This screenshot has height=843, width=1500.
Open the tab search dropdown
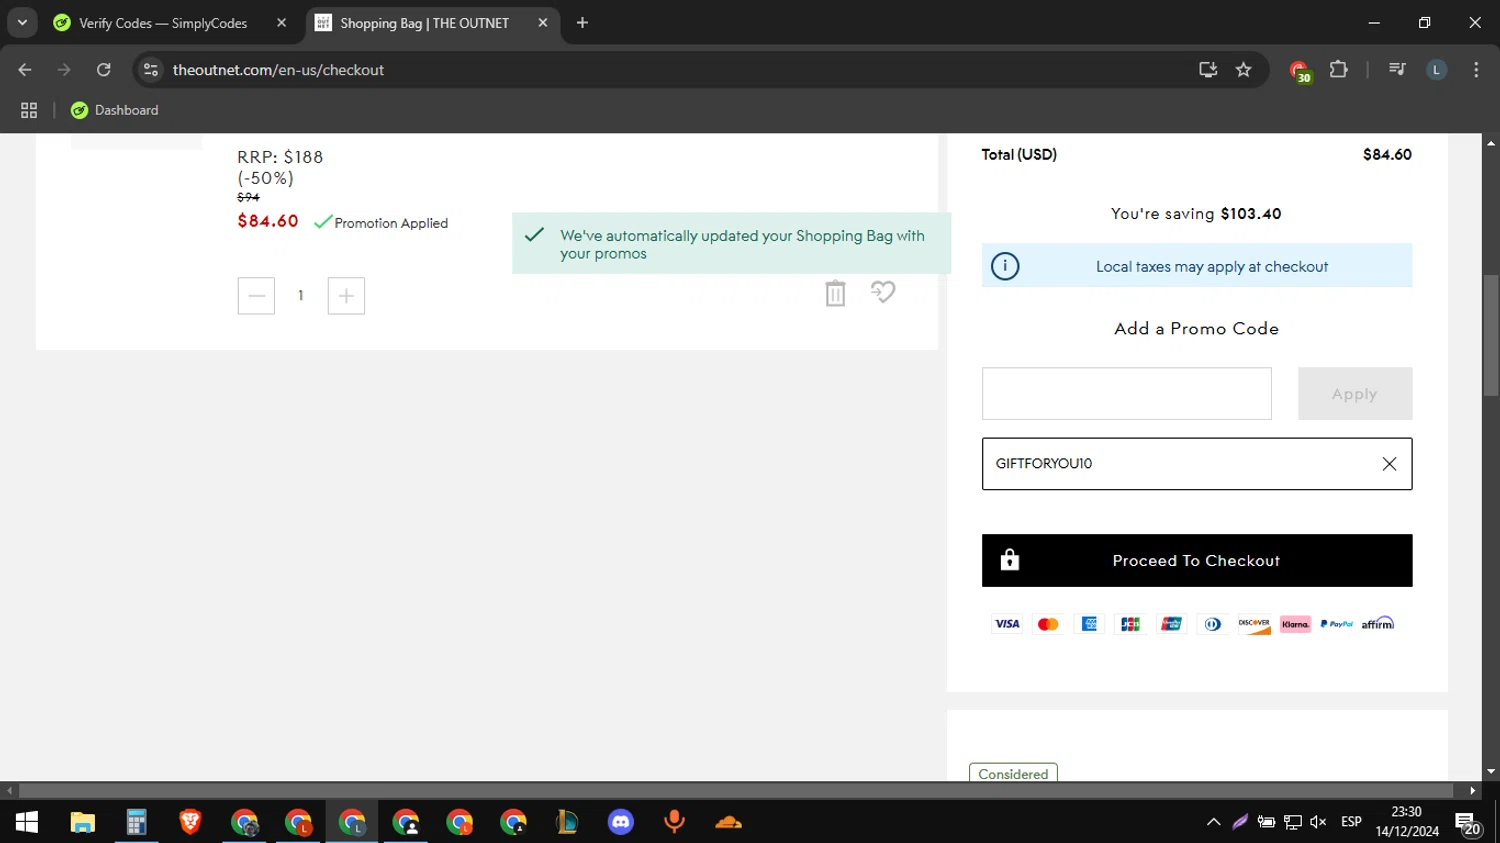point(22,23)
